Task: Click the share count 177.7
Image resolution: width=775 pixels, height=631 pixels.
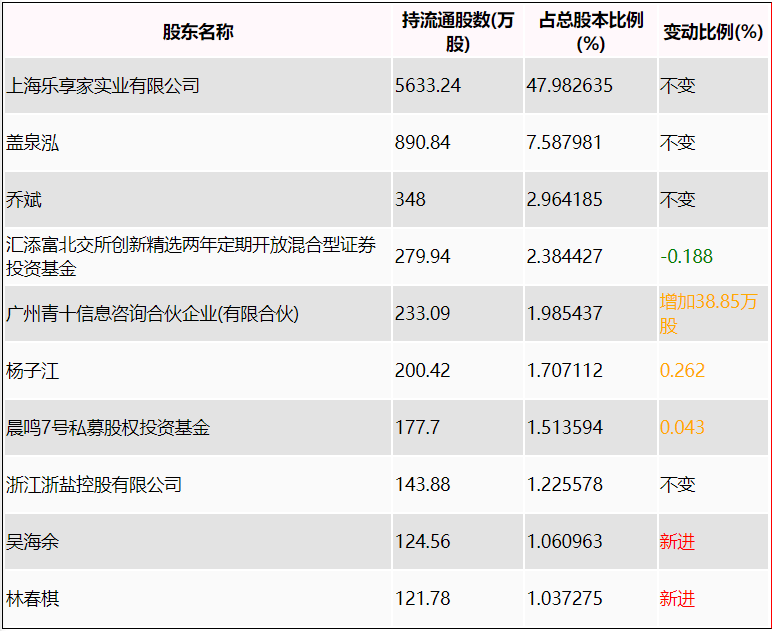Action: click(417, 427)
